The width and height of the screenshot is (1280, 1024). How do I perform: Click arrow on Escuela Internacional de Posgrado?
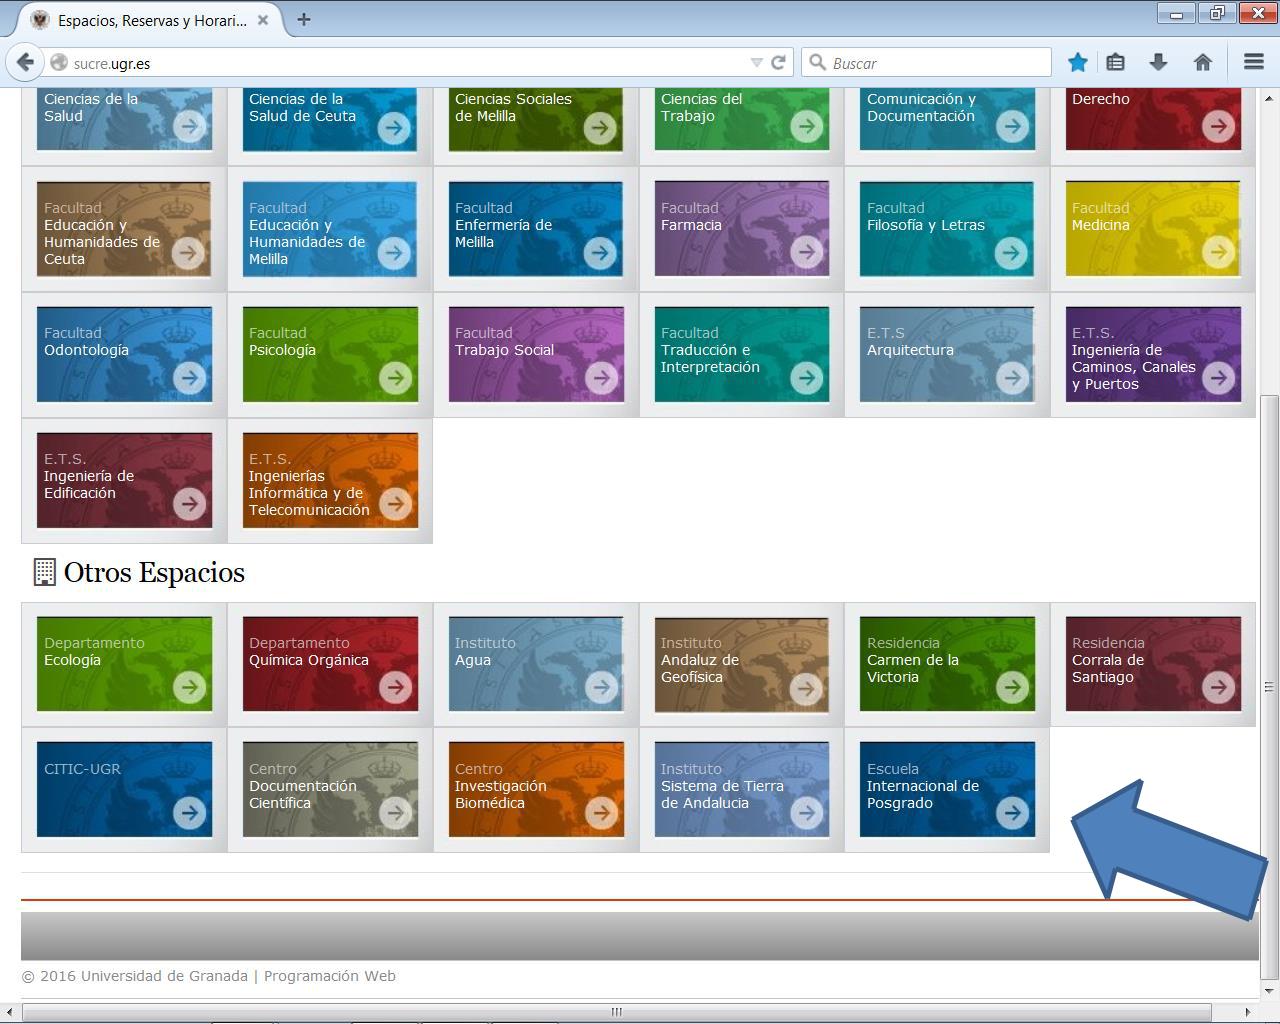pyautogui.click(x=1012, y=813)
